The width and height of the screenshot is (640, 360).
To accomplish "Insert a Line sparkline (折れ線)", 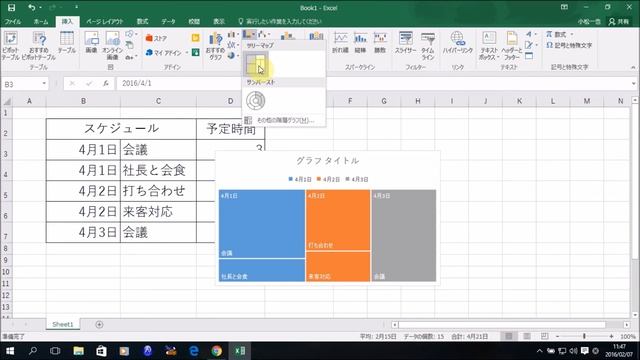I will pyautogui.click(x=340, y=42).
